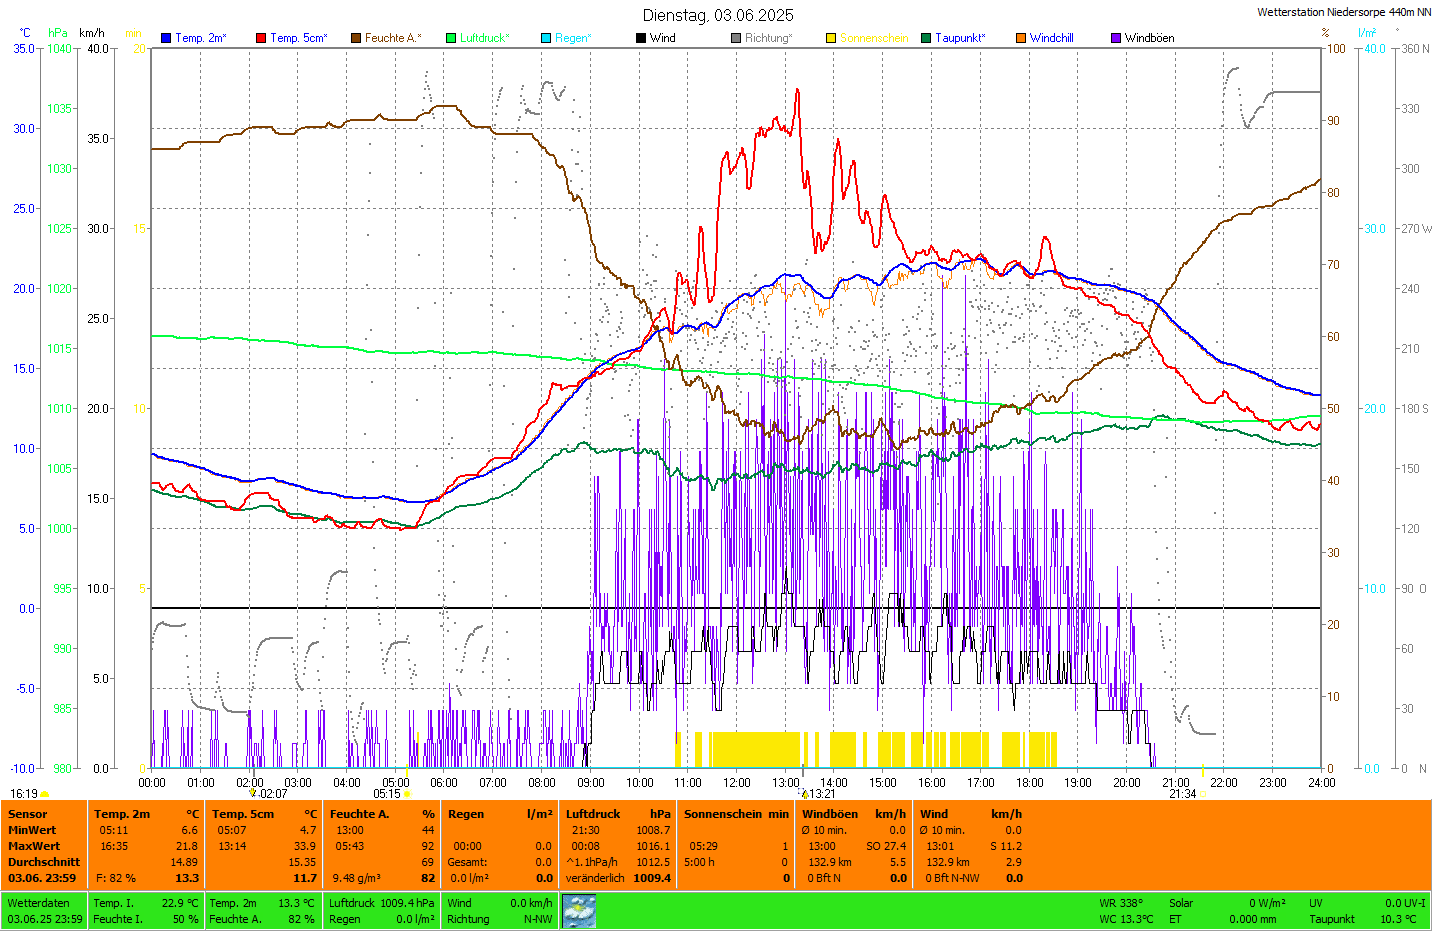The image size is (1432, 931).
Task: Click the cloudy weather condition icon
Action: 579,911
